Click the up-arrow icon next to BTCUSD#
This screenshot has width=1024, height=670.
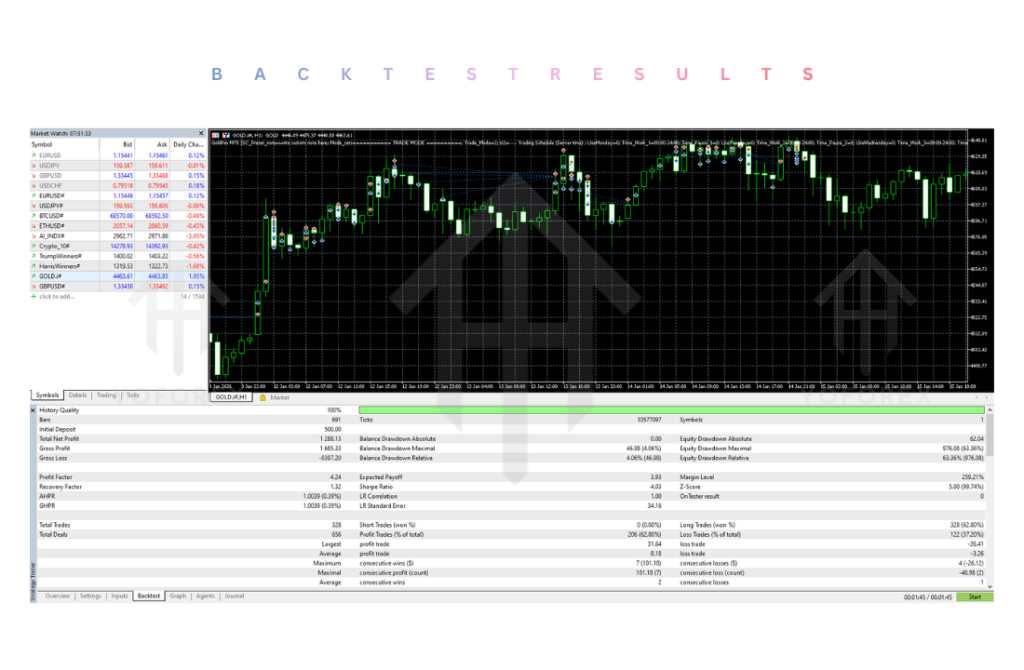tap(34, 216)
